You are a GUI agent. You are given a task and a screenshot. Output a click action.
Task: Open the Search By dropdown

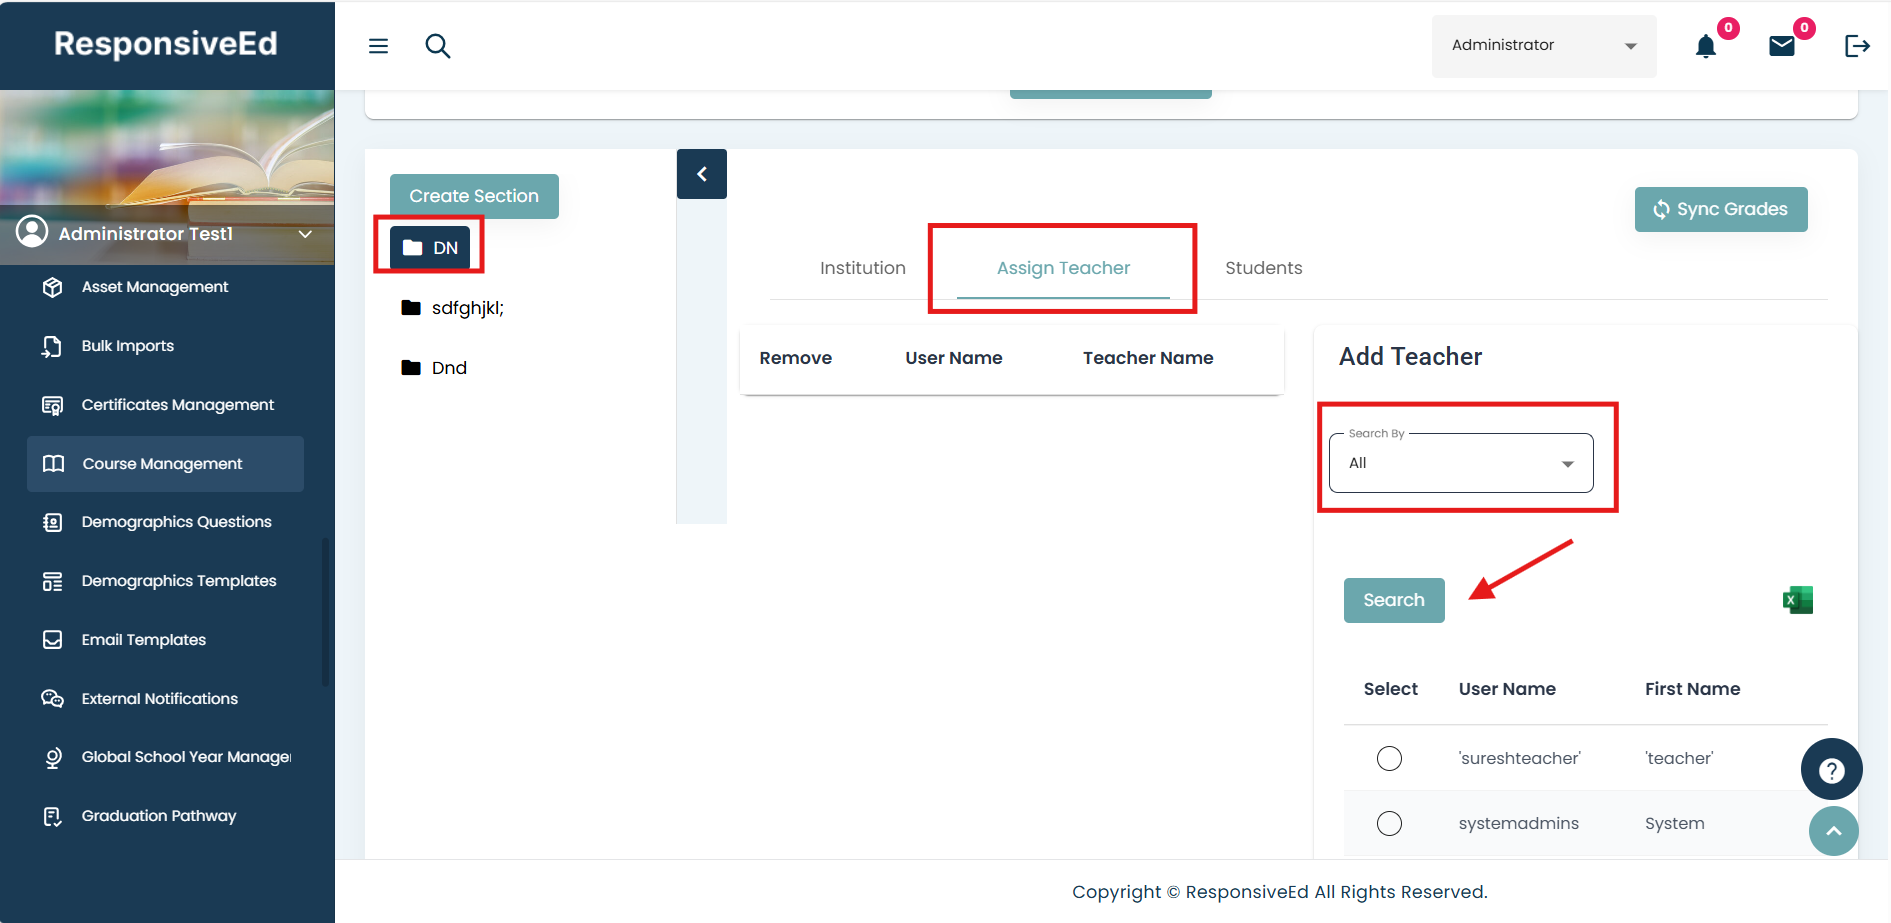(1460, 463)
